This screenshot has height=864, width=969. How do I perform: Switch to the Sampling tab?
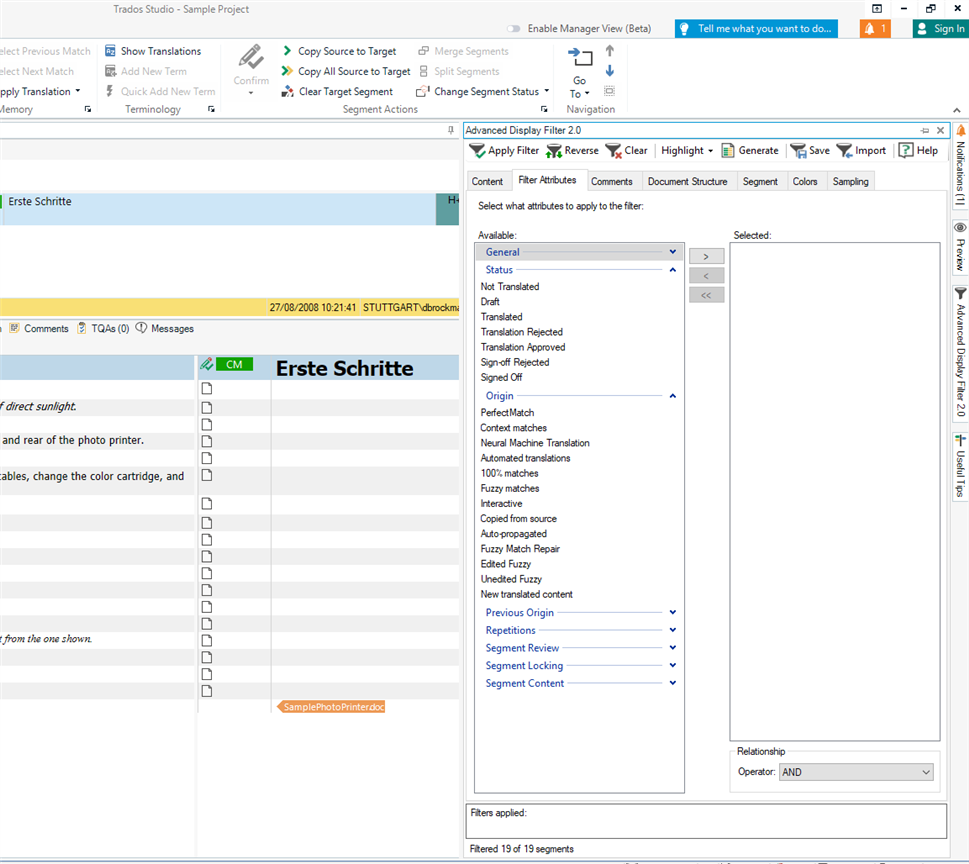click(850, 181)
